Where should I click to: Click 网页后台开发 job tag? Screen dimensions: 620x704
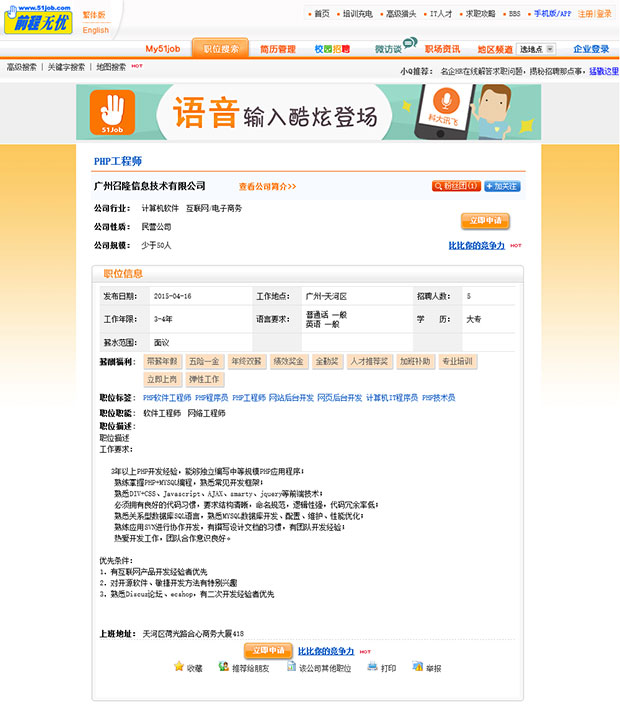339,398
